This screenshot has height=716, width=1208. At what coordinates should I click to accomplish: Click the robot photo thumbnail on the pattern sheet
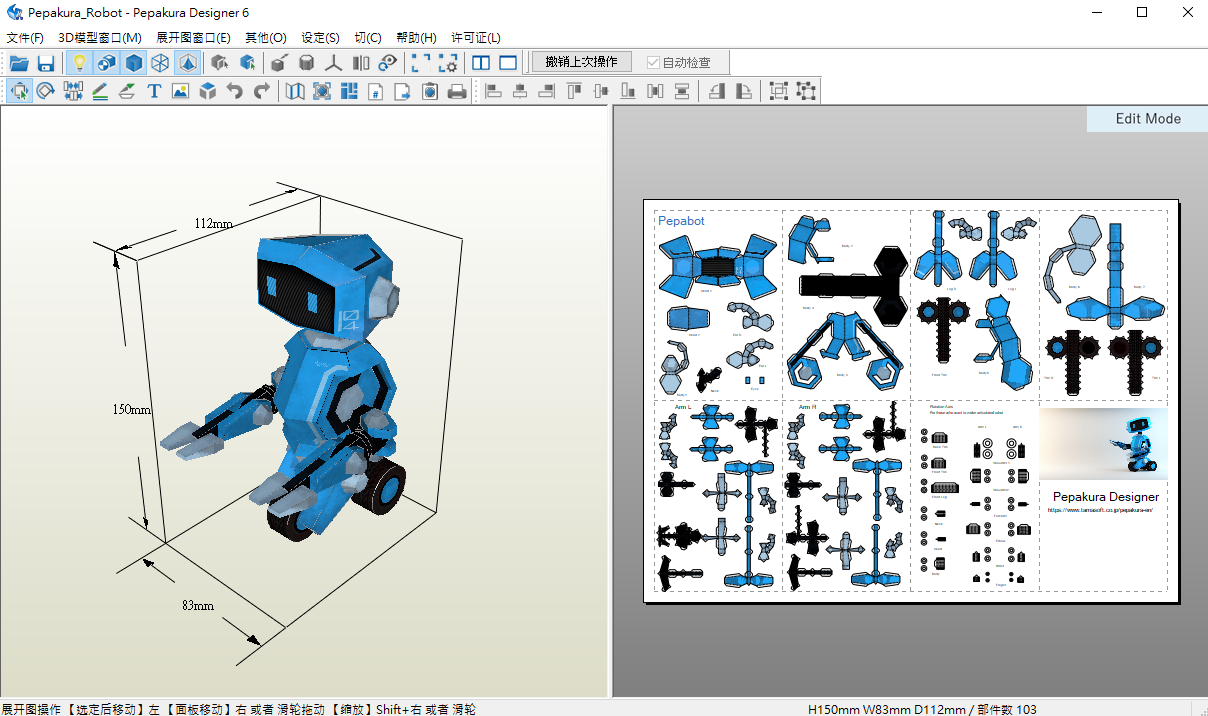[x=1104, y=444]
